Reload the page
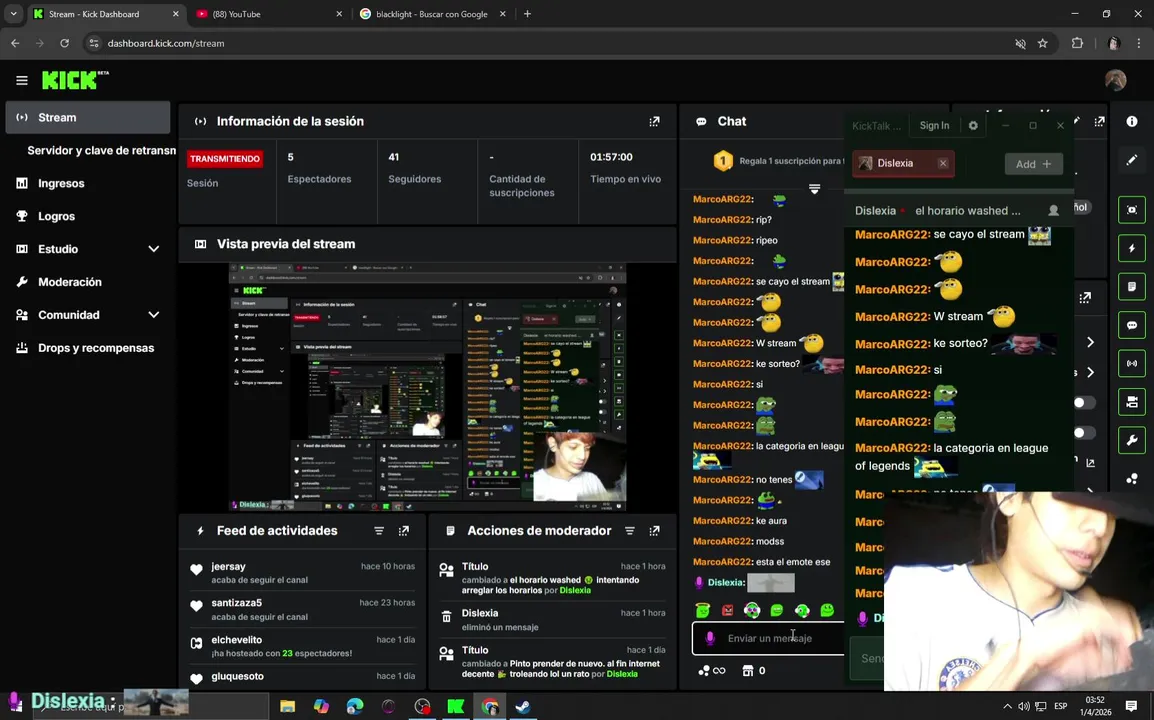The image size is (1154, 720). (x=65, y=43)
